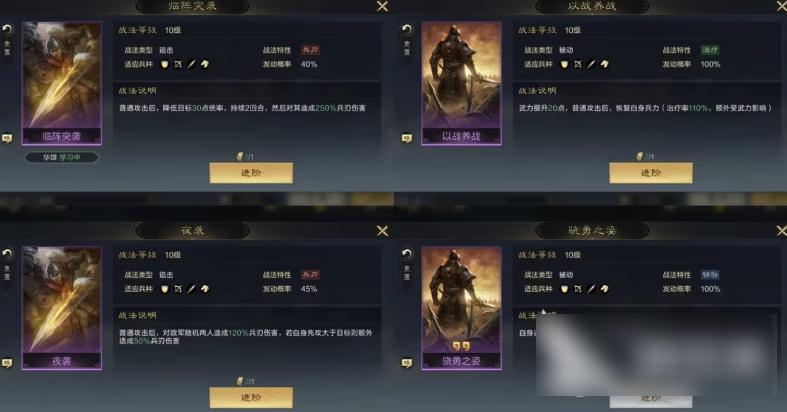Screen dimensions: 787x412
Task: Close the 临阵突袭 panel with X
Action: [x=382, y=6]
